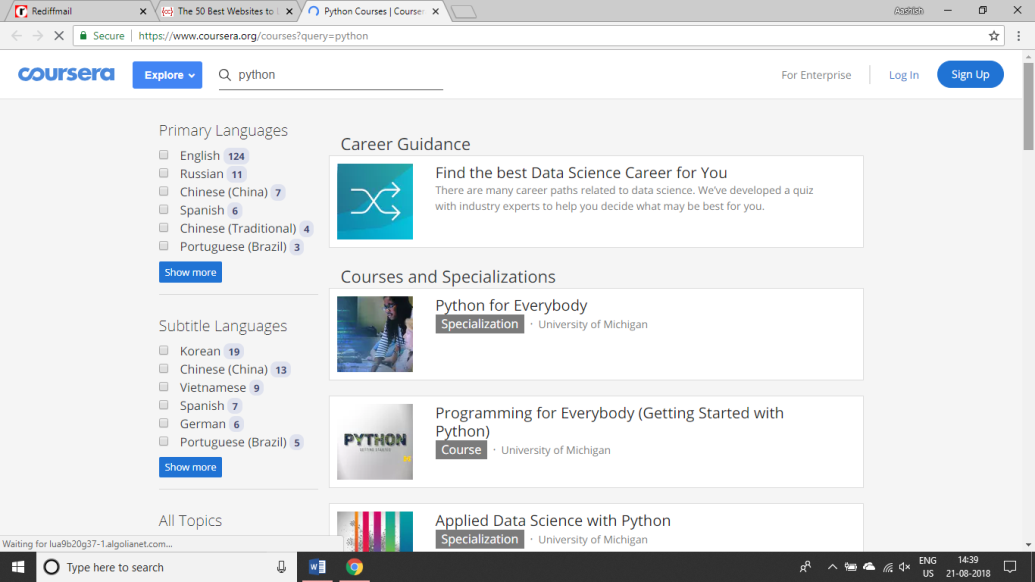Screen dimensions: 1035x582
Task: Click the muted volume icon
Action: [905, 567]
